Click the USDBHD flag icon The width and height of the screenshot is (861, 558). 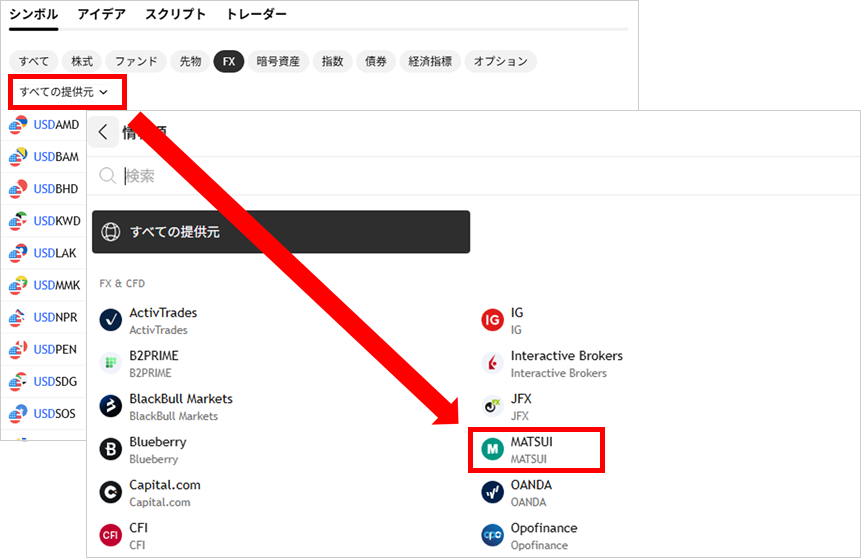pos(18,189)
